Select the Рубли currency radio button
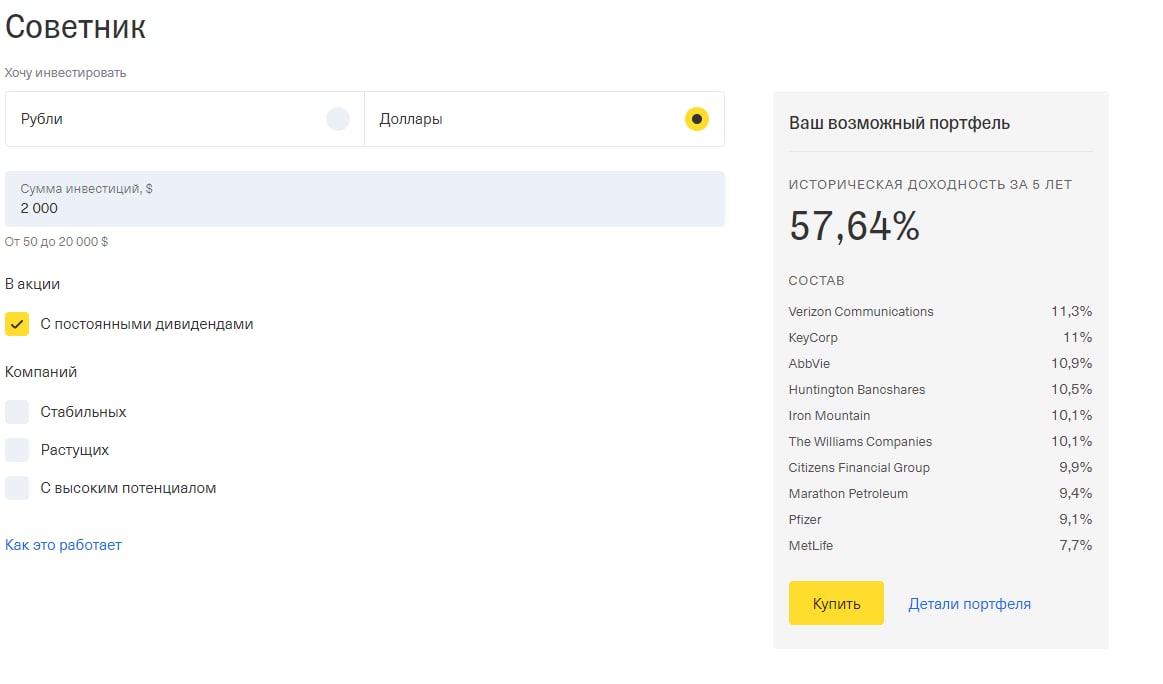This screenshot has height=684, width=1163. pyautogui.click(x=337, y=119)
